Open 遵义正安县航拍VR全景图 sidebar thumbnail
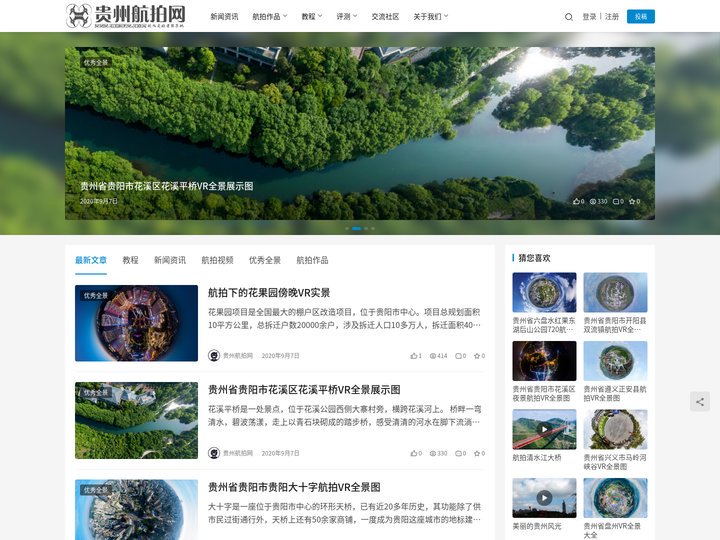Screen dimensions: 720x540 (x=615, y=361)
